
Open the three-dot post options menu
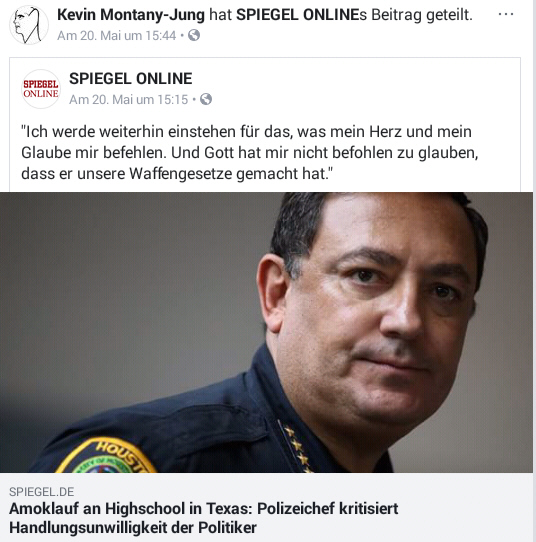point(506,14)
